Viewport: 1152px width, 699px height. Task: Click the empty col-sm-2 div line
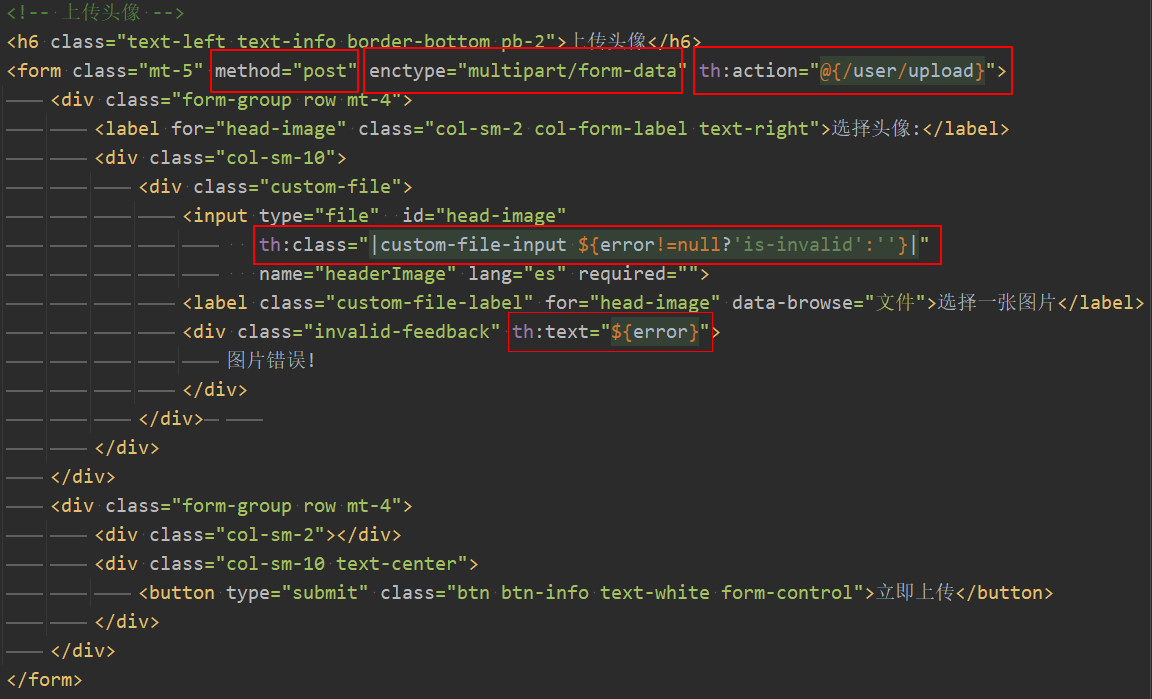pyautogui.click(x=248, y=535)
